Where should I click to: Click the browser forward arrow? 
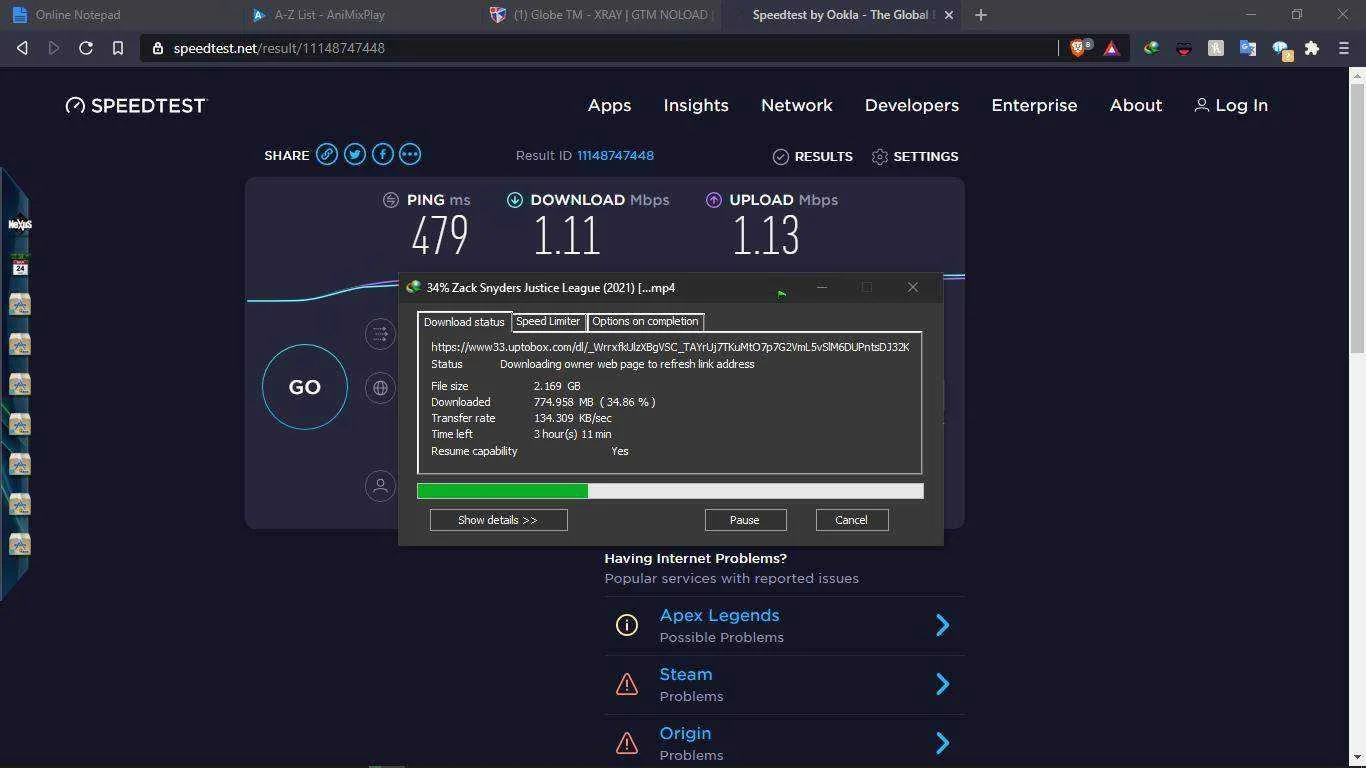tap(54, 48)
